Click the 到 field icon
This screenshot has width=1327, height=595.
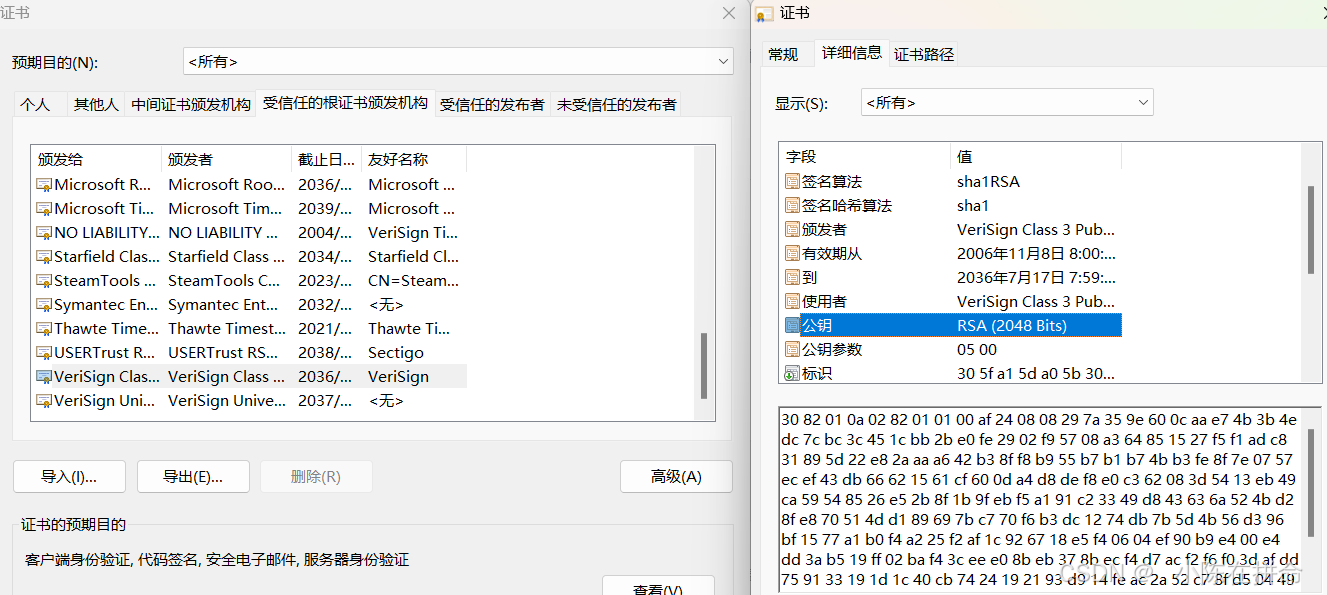click(x=792, y=278)
